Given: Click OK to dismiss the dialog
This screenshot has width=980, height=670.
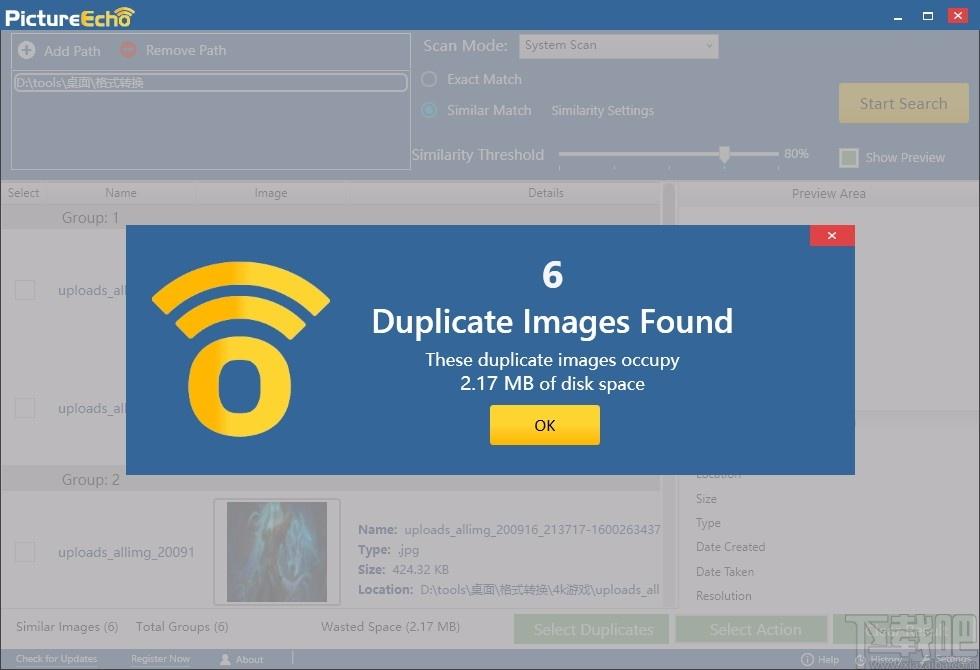Looking at the screenshot, I should point(545,425).
